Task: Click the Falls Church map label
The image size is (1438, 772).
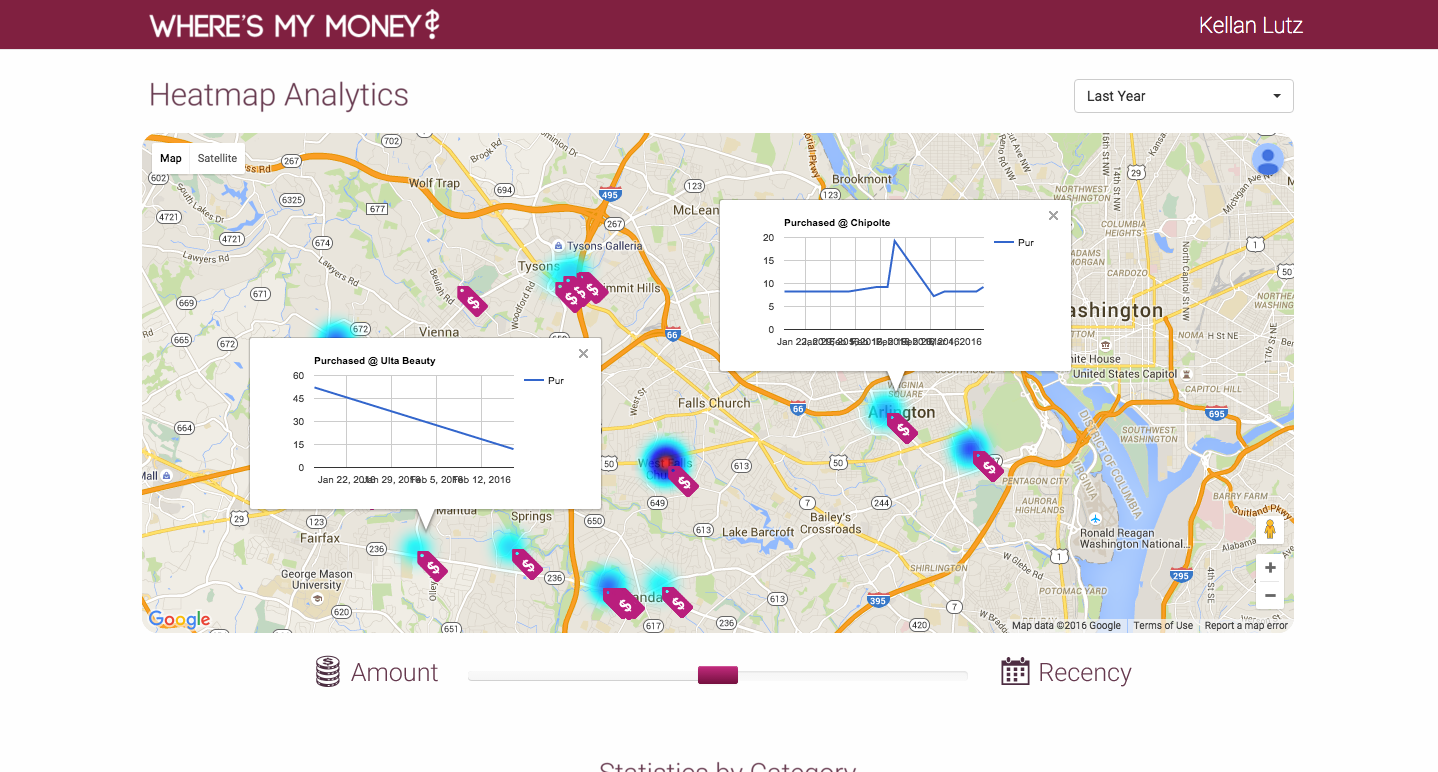Action: (x=714, y=403)
